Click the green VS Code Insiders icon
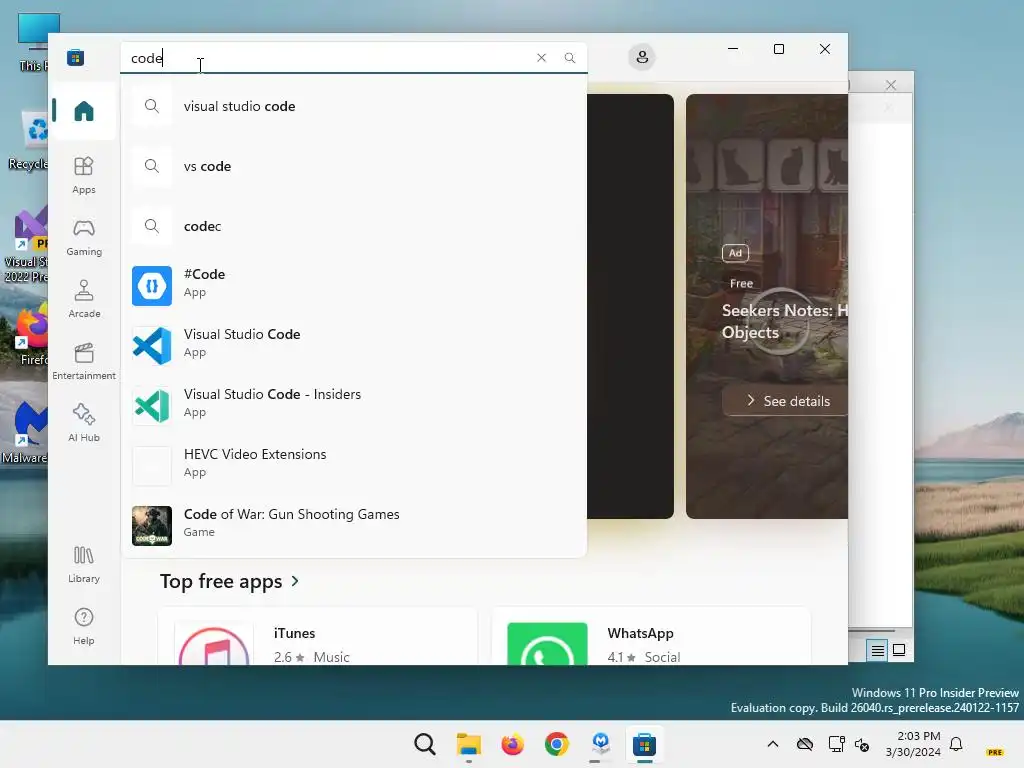Screen dimensions: 1024x768 (x=152, y=406)
